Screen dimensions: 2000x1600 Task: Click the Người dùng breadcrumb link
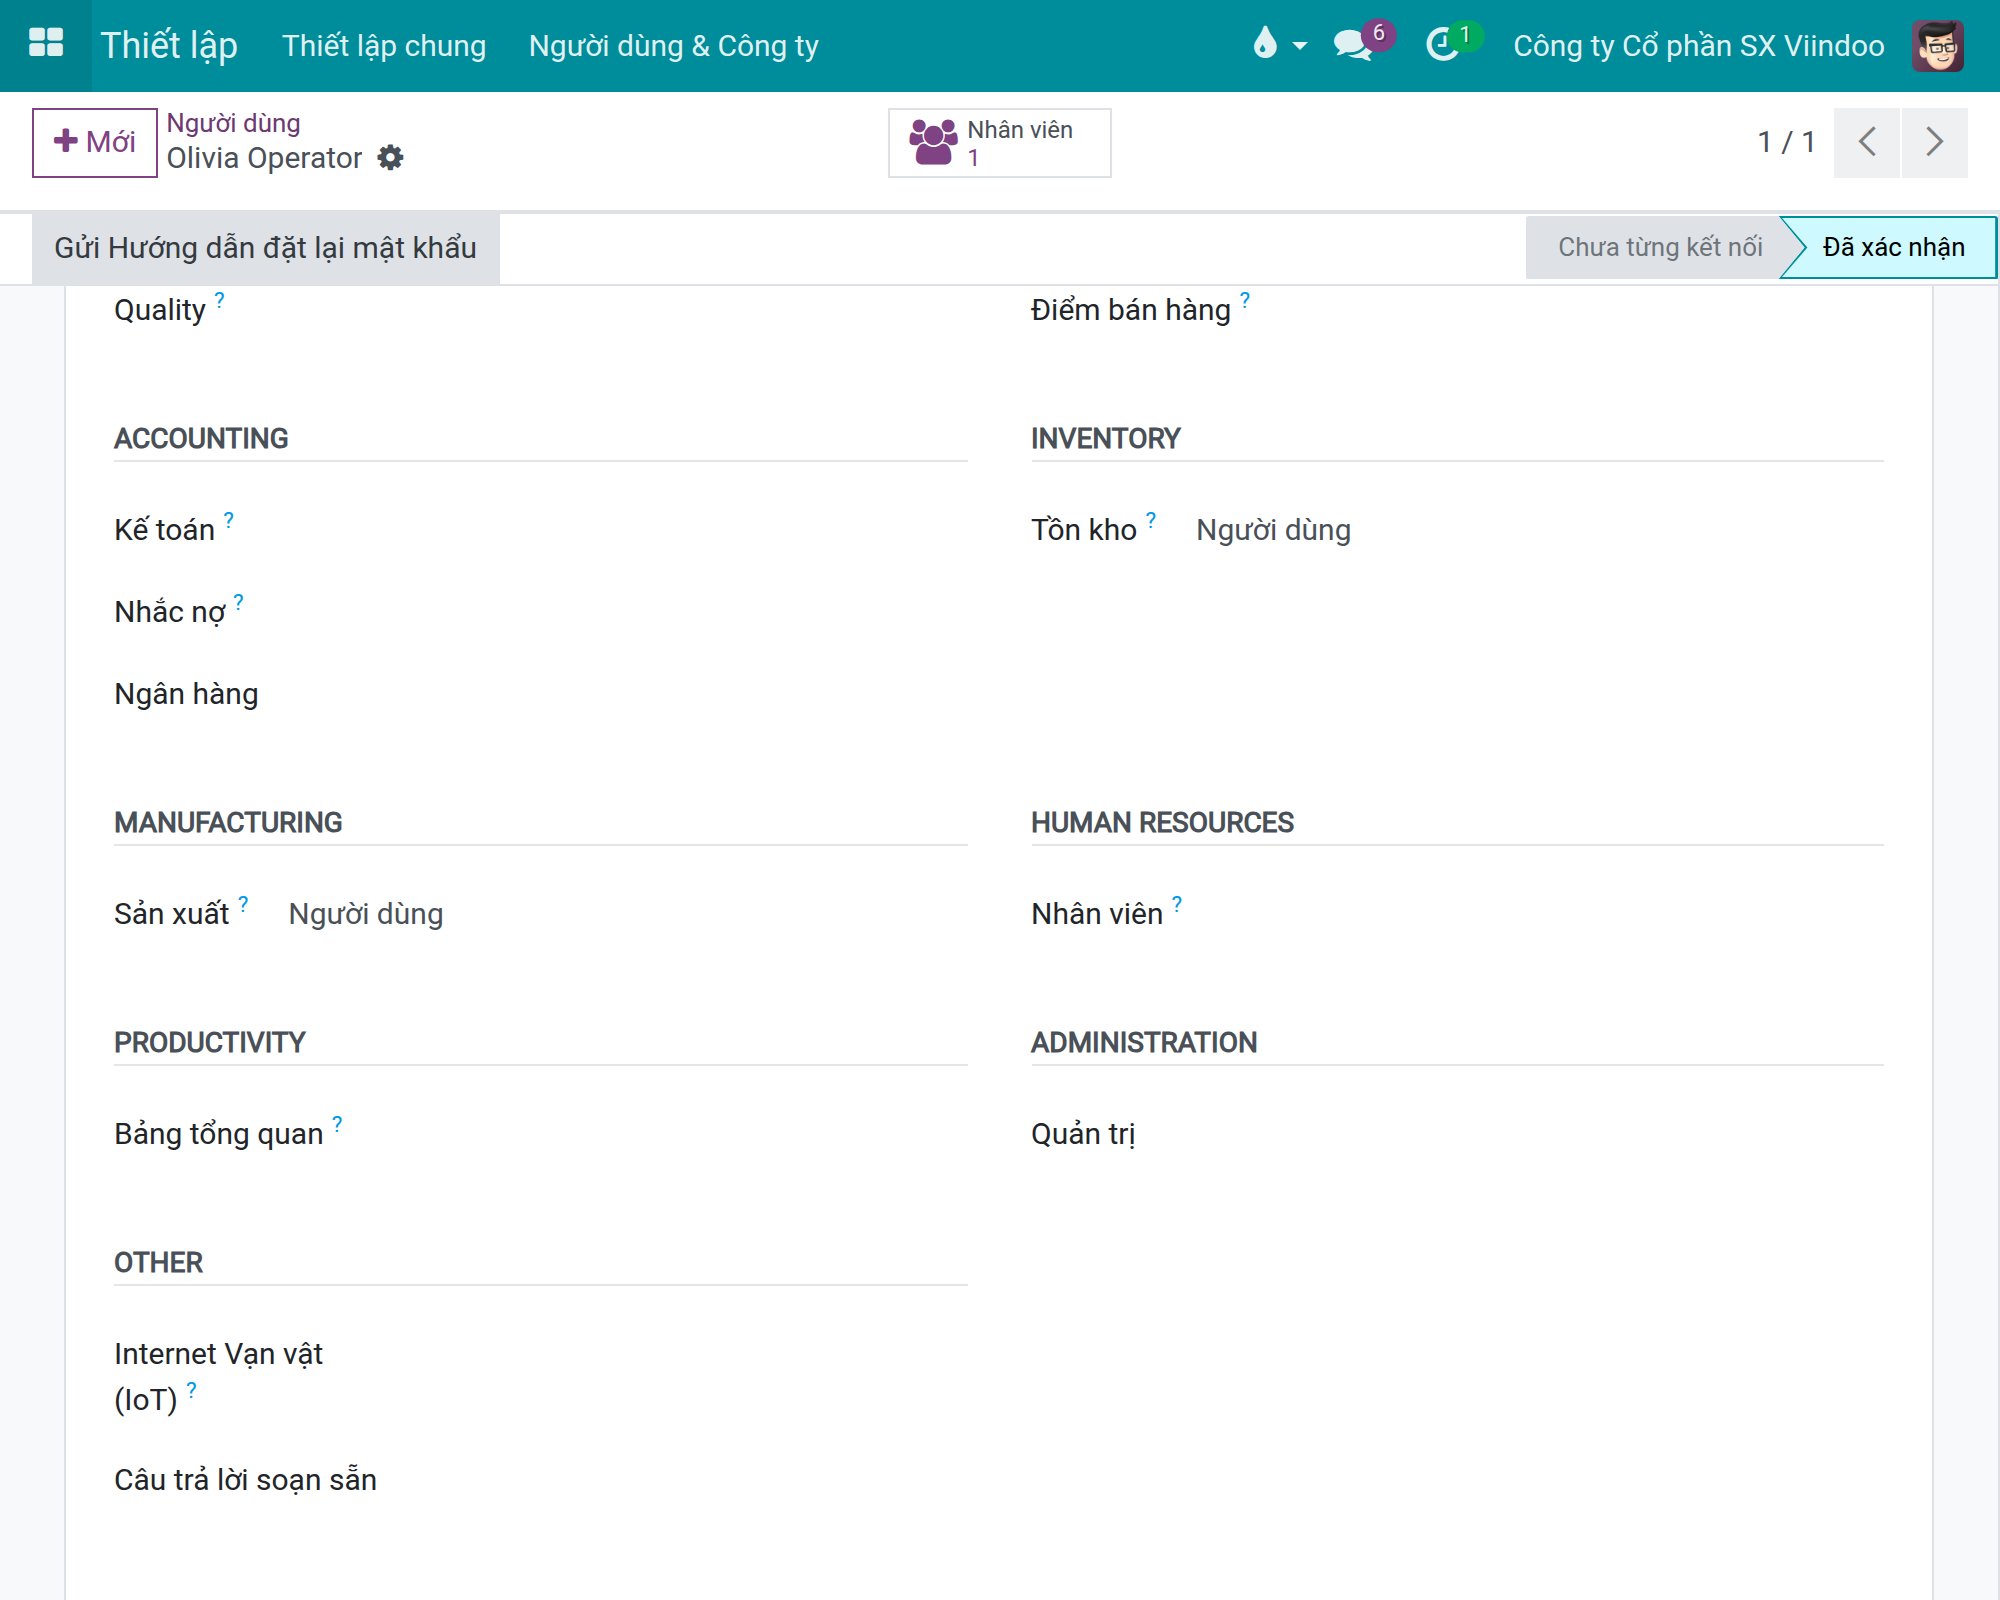point(233,123)
